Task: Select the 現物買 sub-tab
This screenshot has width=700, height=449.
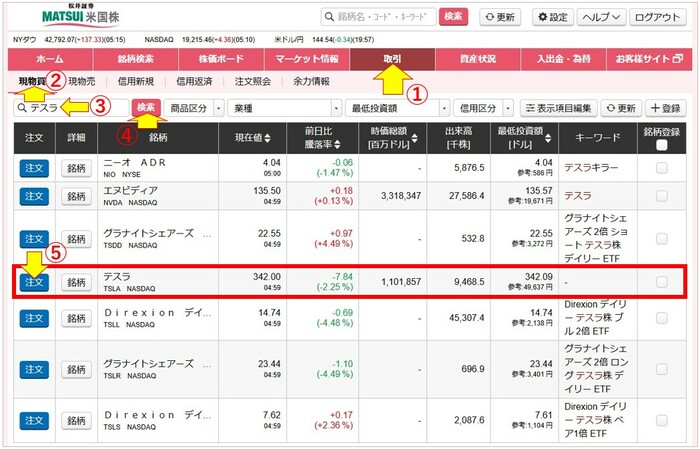Action: 32,81
